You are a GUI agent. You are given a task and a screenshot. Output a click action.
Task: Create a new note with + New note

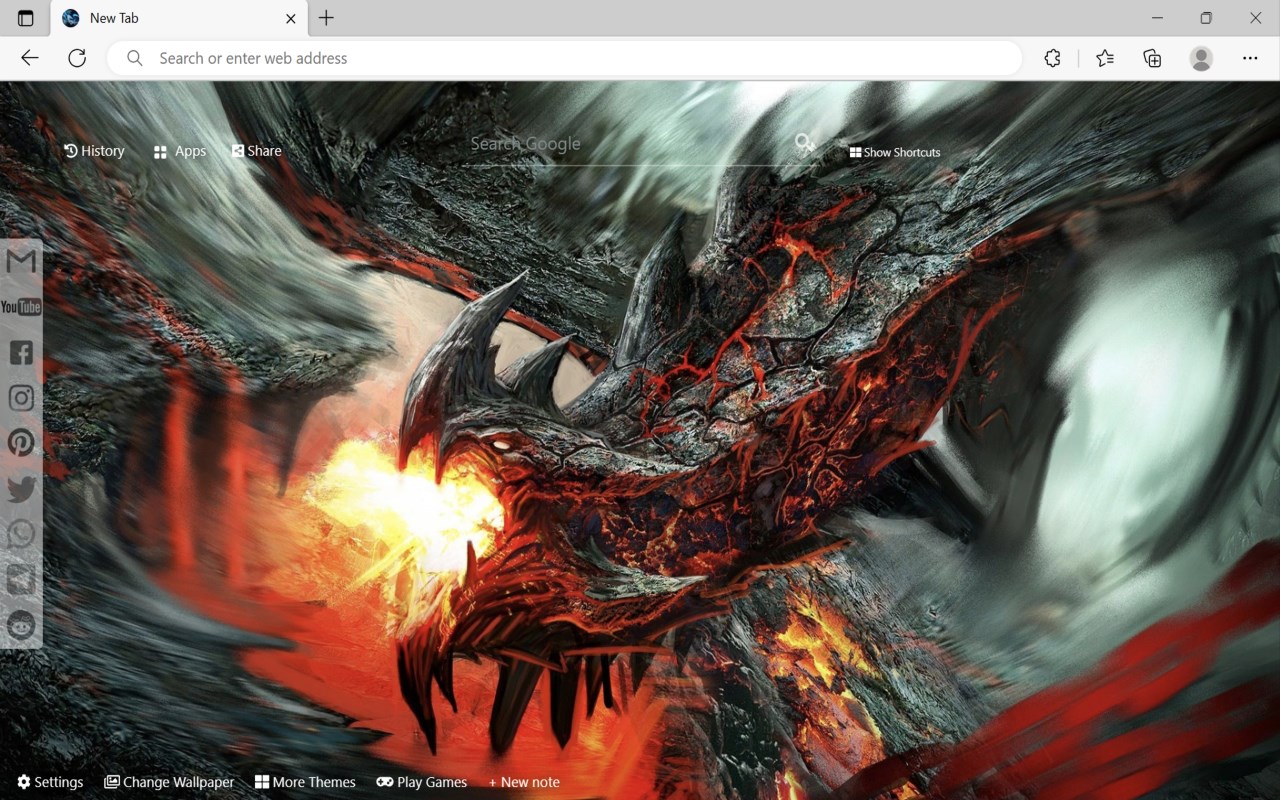(x=524, y=782)
